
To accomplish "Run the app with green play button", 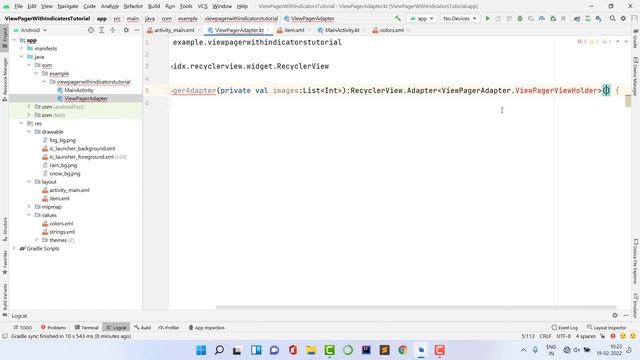I will click(487, 18).
